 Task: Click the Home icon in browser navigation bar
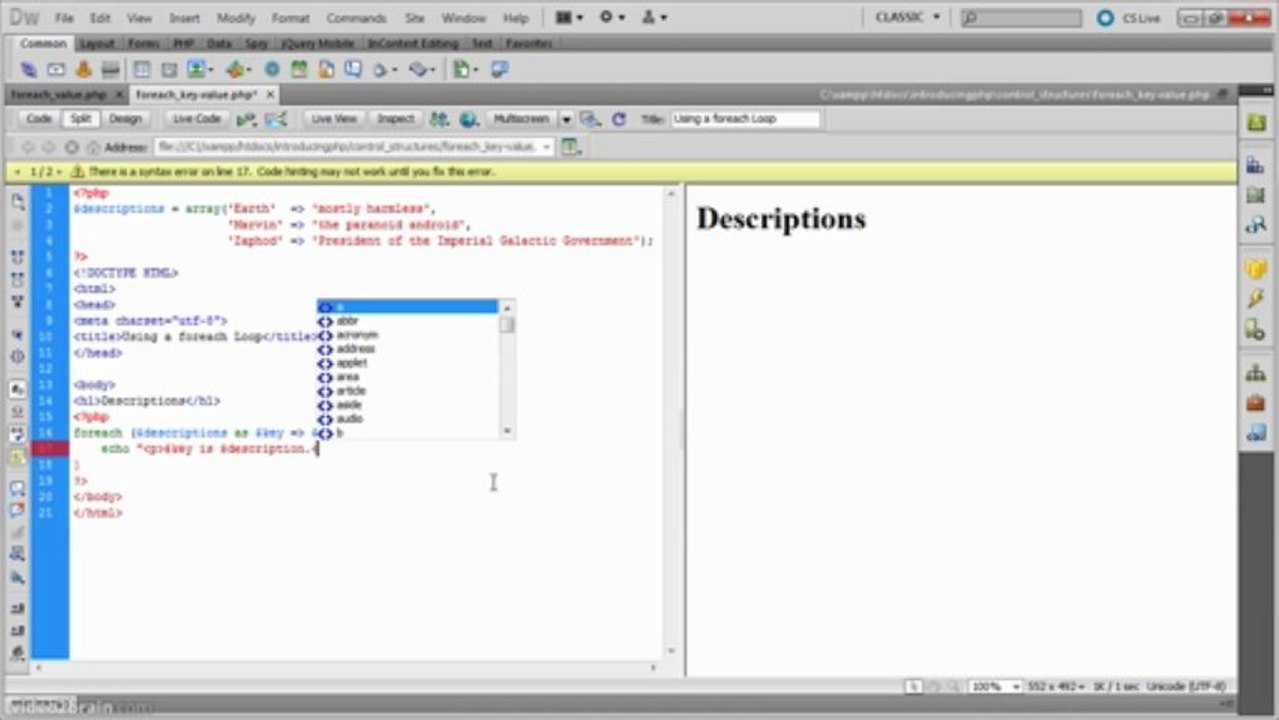[x=93, y=147]
